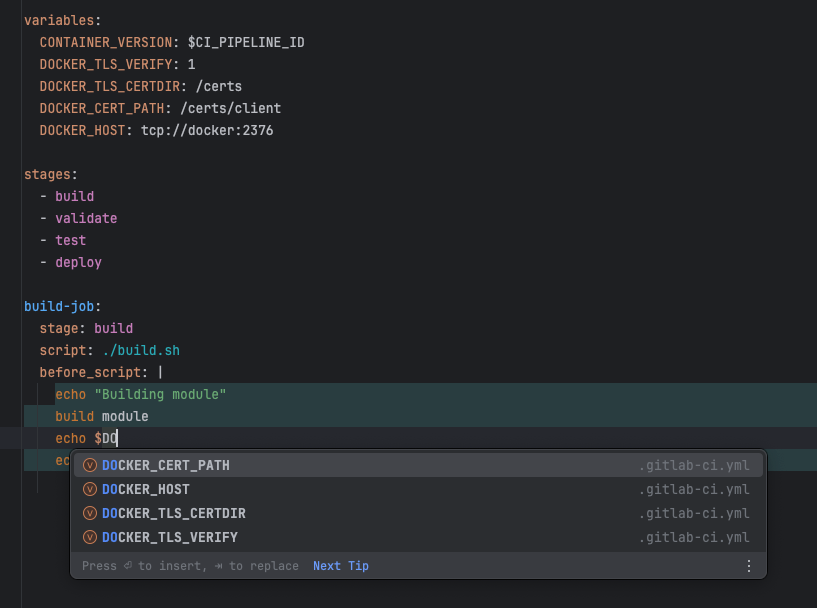Click the validate stage list item
817x608 pixels.
[86, 218]
